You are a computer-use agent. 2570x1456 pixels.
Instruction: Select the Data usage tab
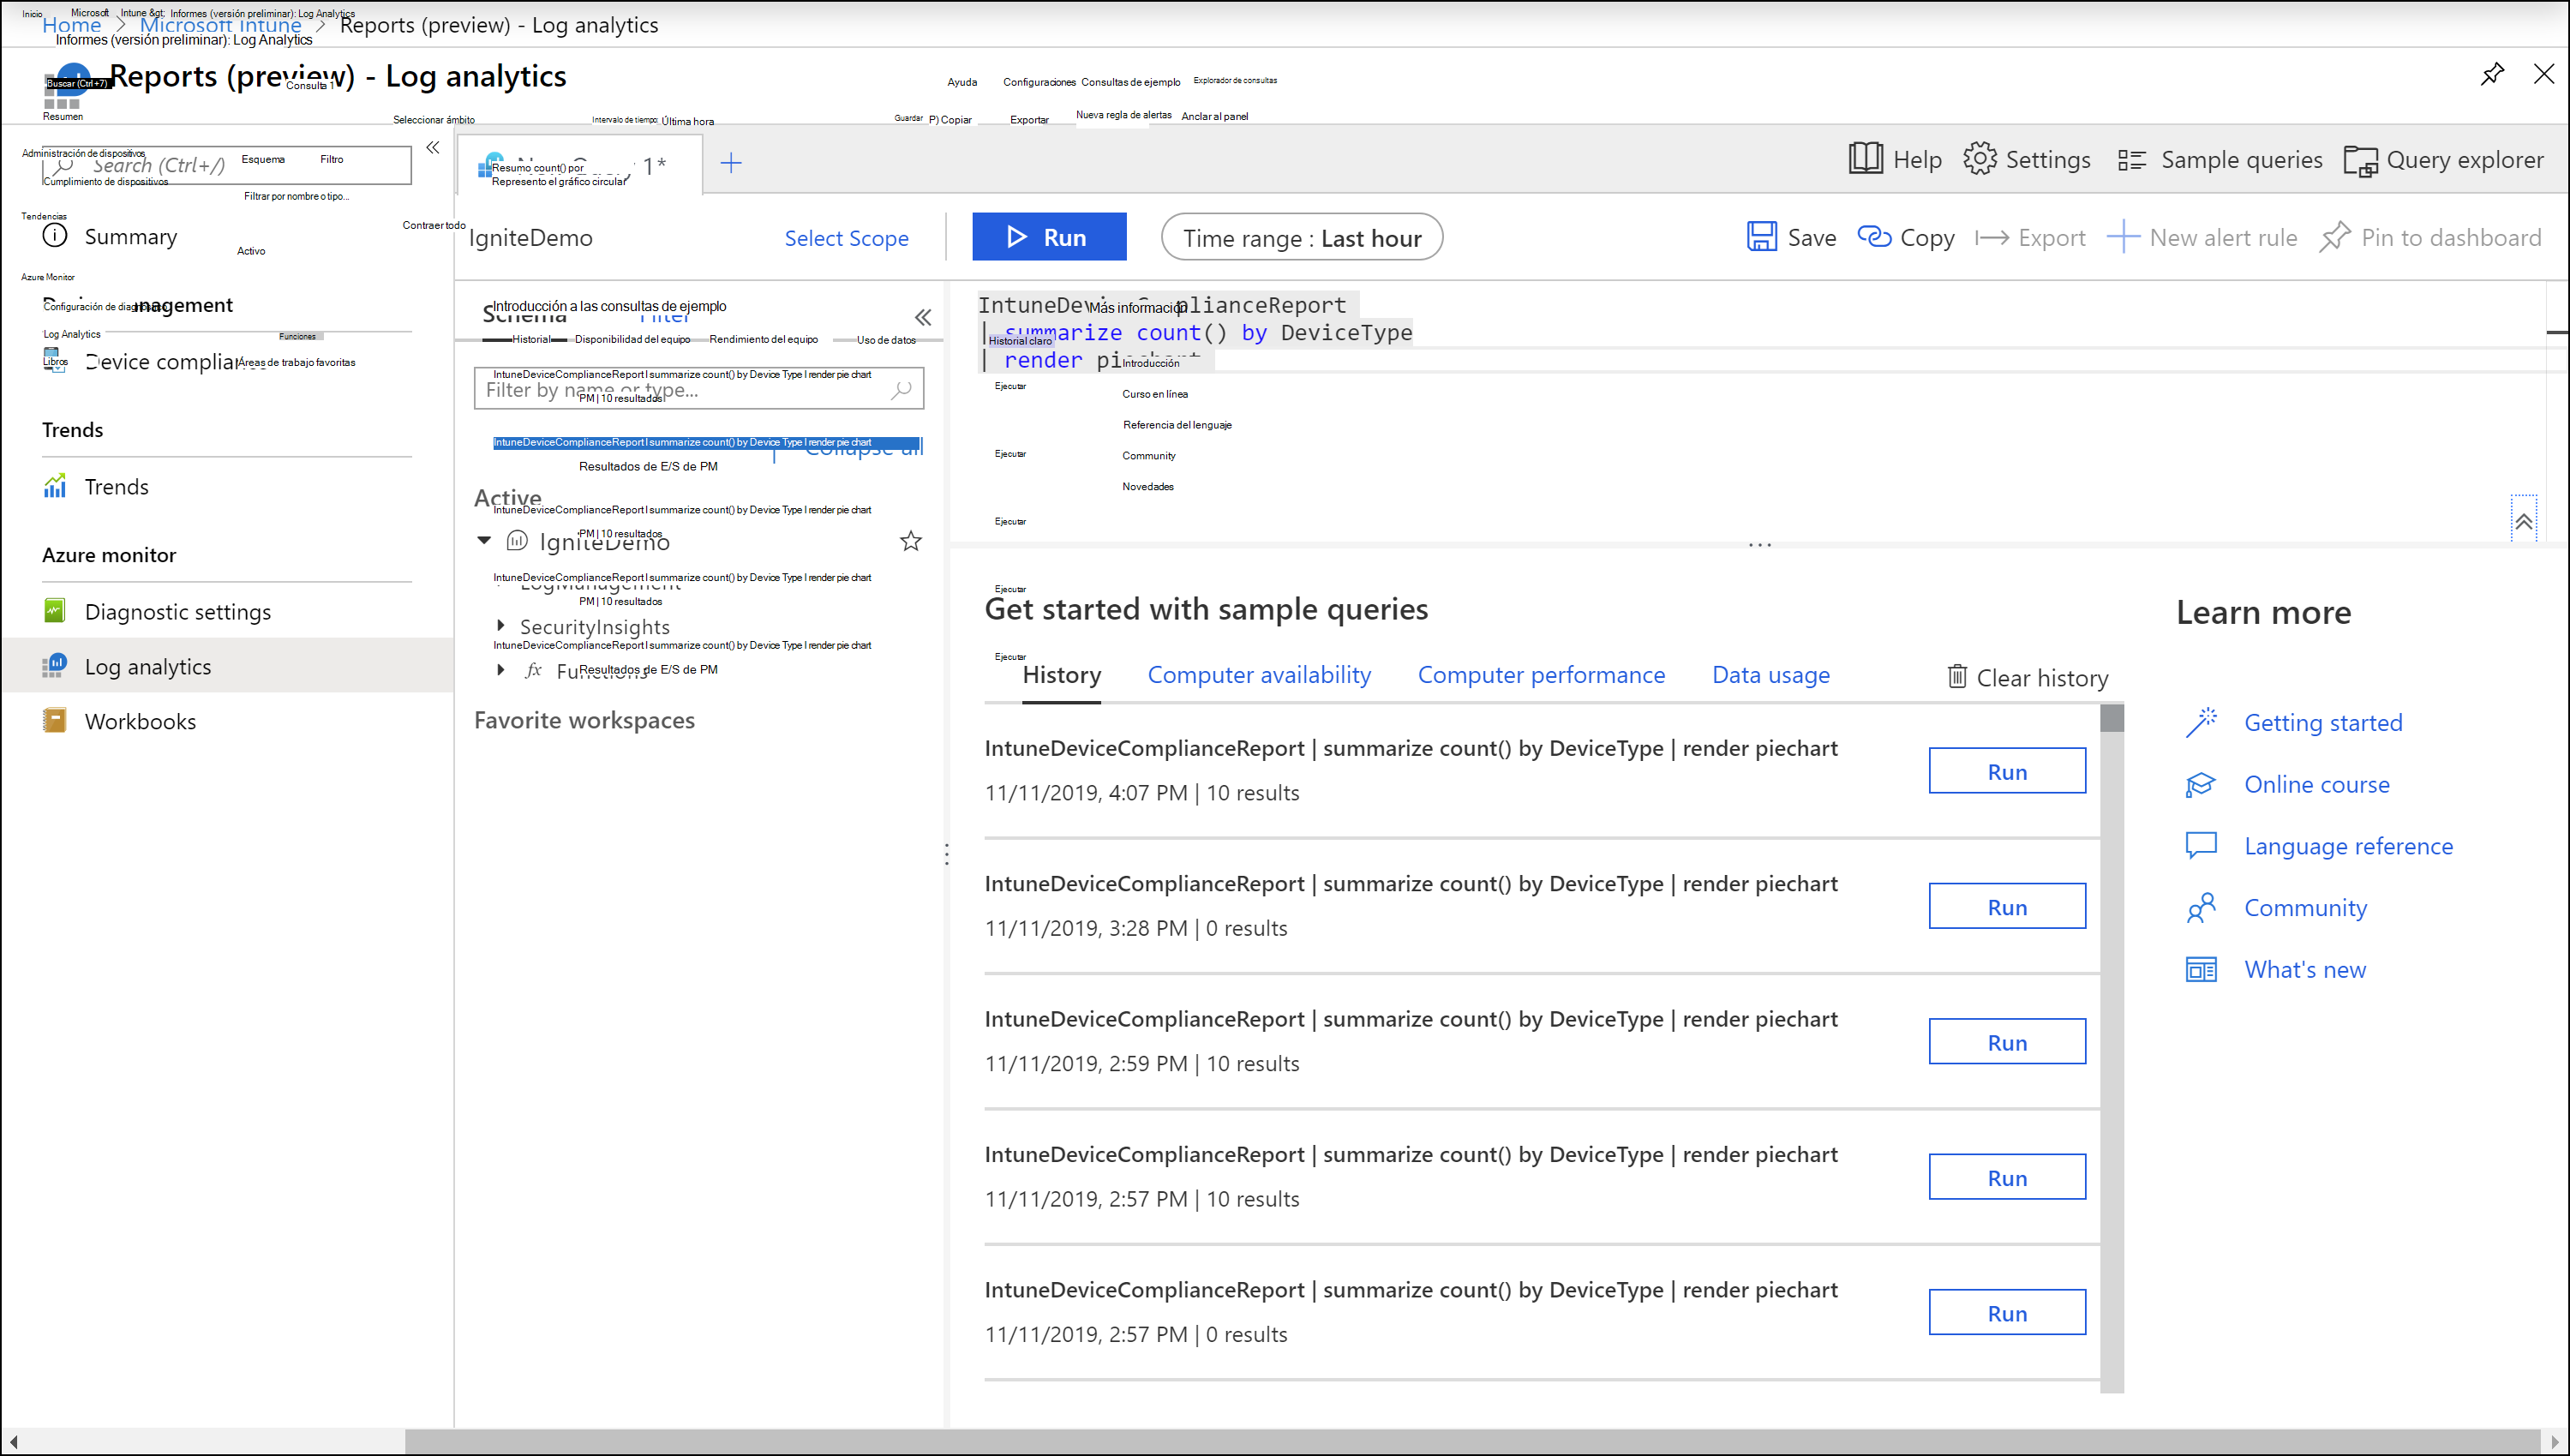pos(1770,674)
